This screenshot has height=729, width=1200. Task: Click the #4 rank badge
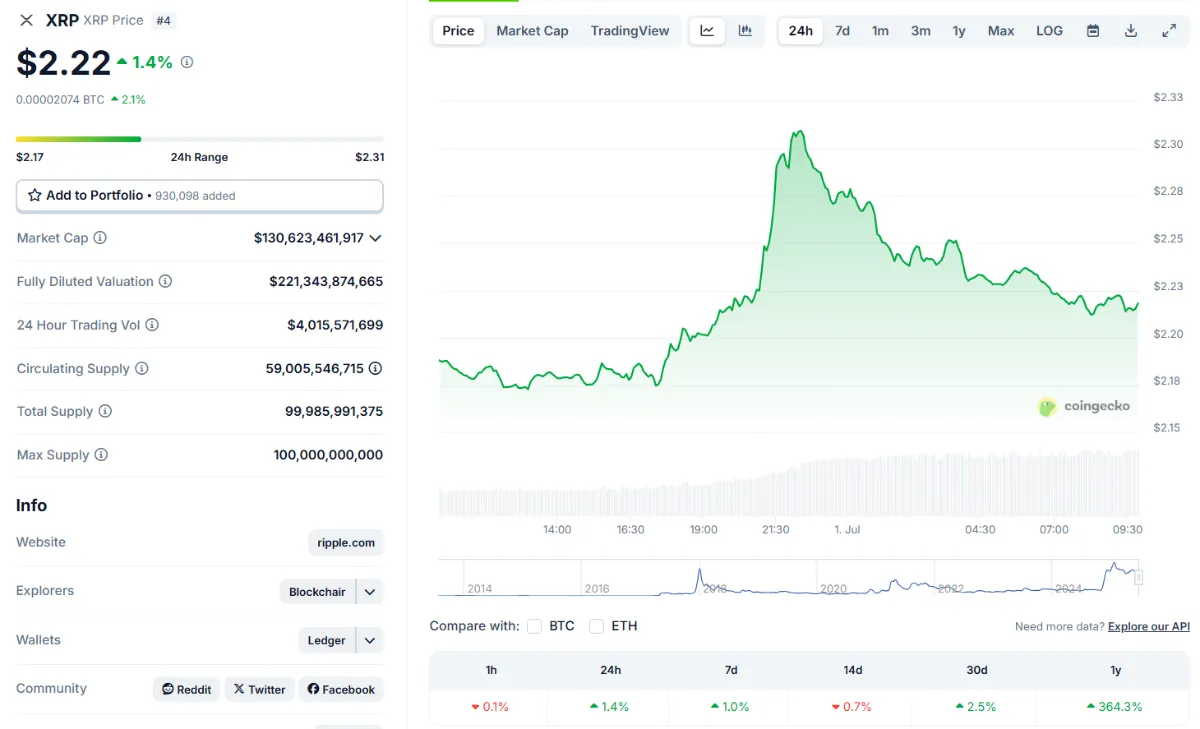[x=163, y=20]
